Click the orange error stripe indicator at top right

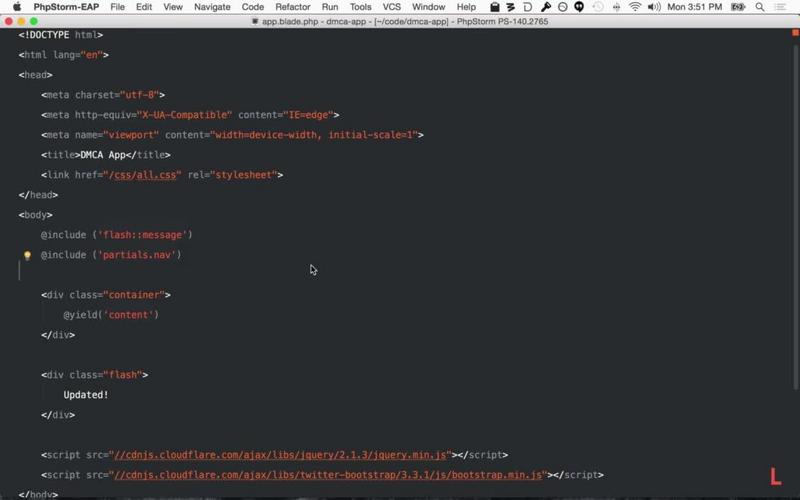click(x=795, y=33)
